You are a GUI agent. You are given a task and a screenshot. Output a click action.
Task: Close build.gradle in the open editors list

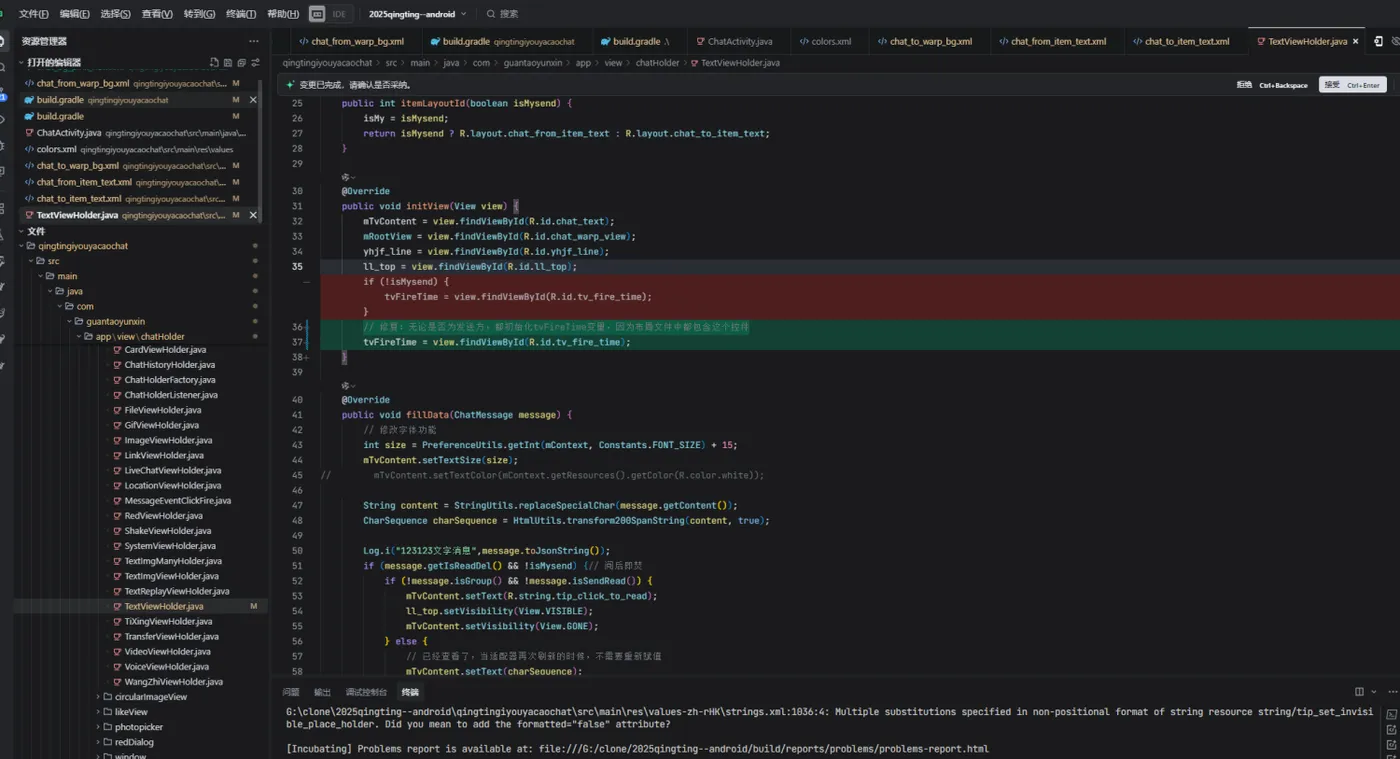[x=253, y=100]
